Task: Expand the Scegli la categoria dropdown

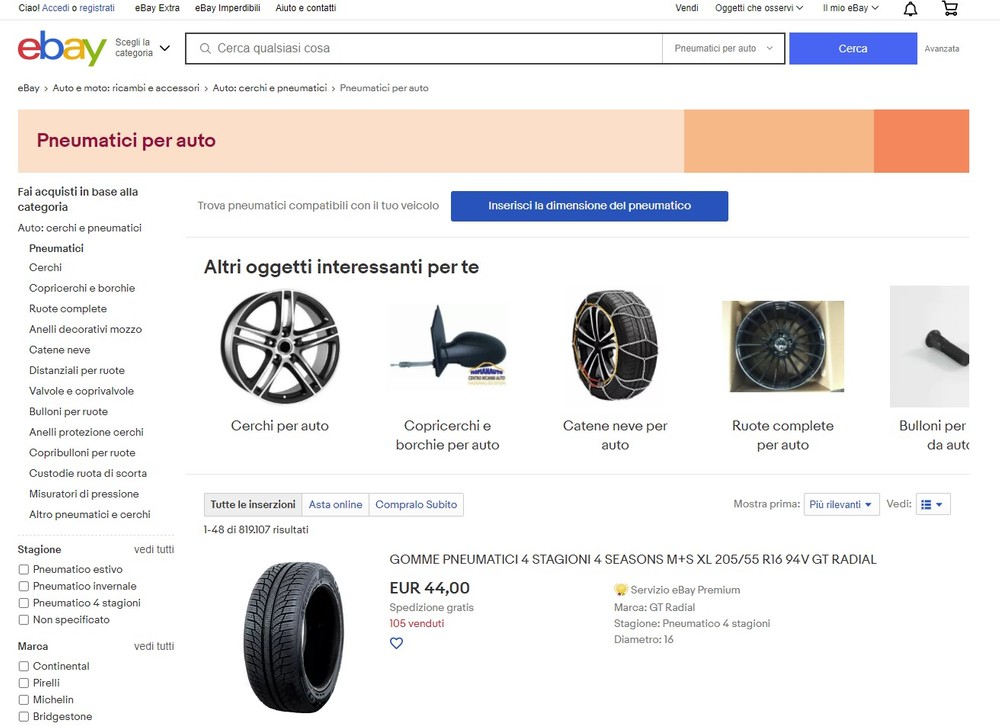Action: click(142, 48)
